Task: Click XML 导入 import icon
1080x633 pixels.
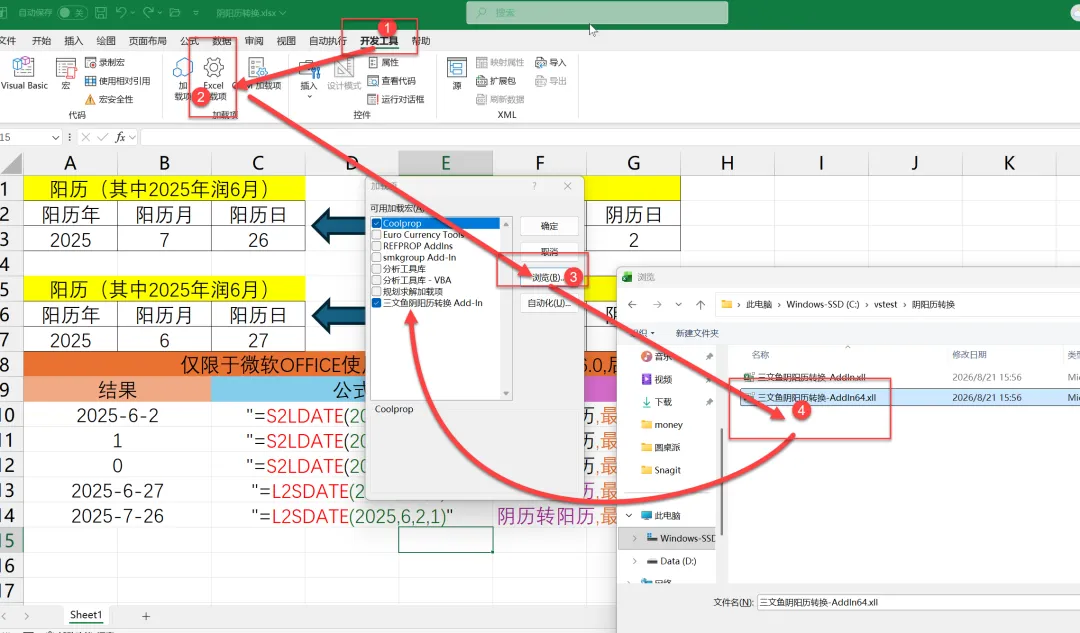Action: (541, 63)
